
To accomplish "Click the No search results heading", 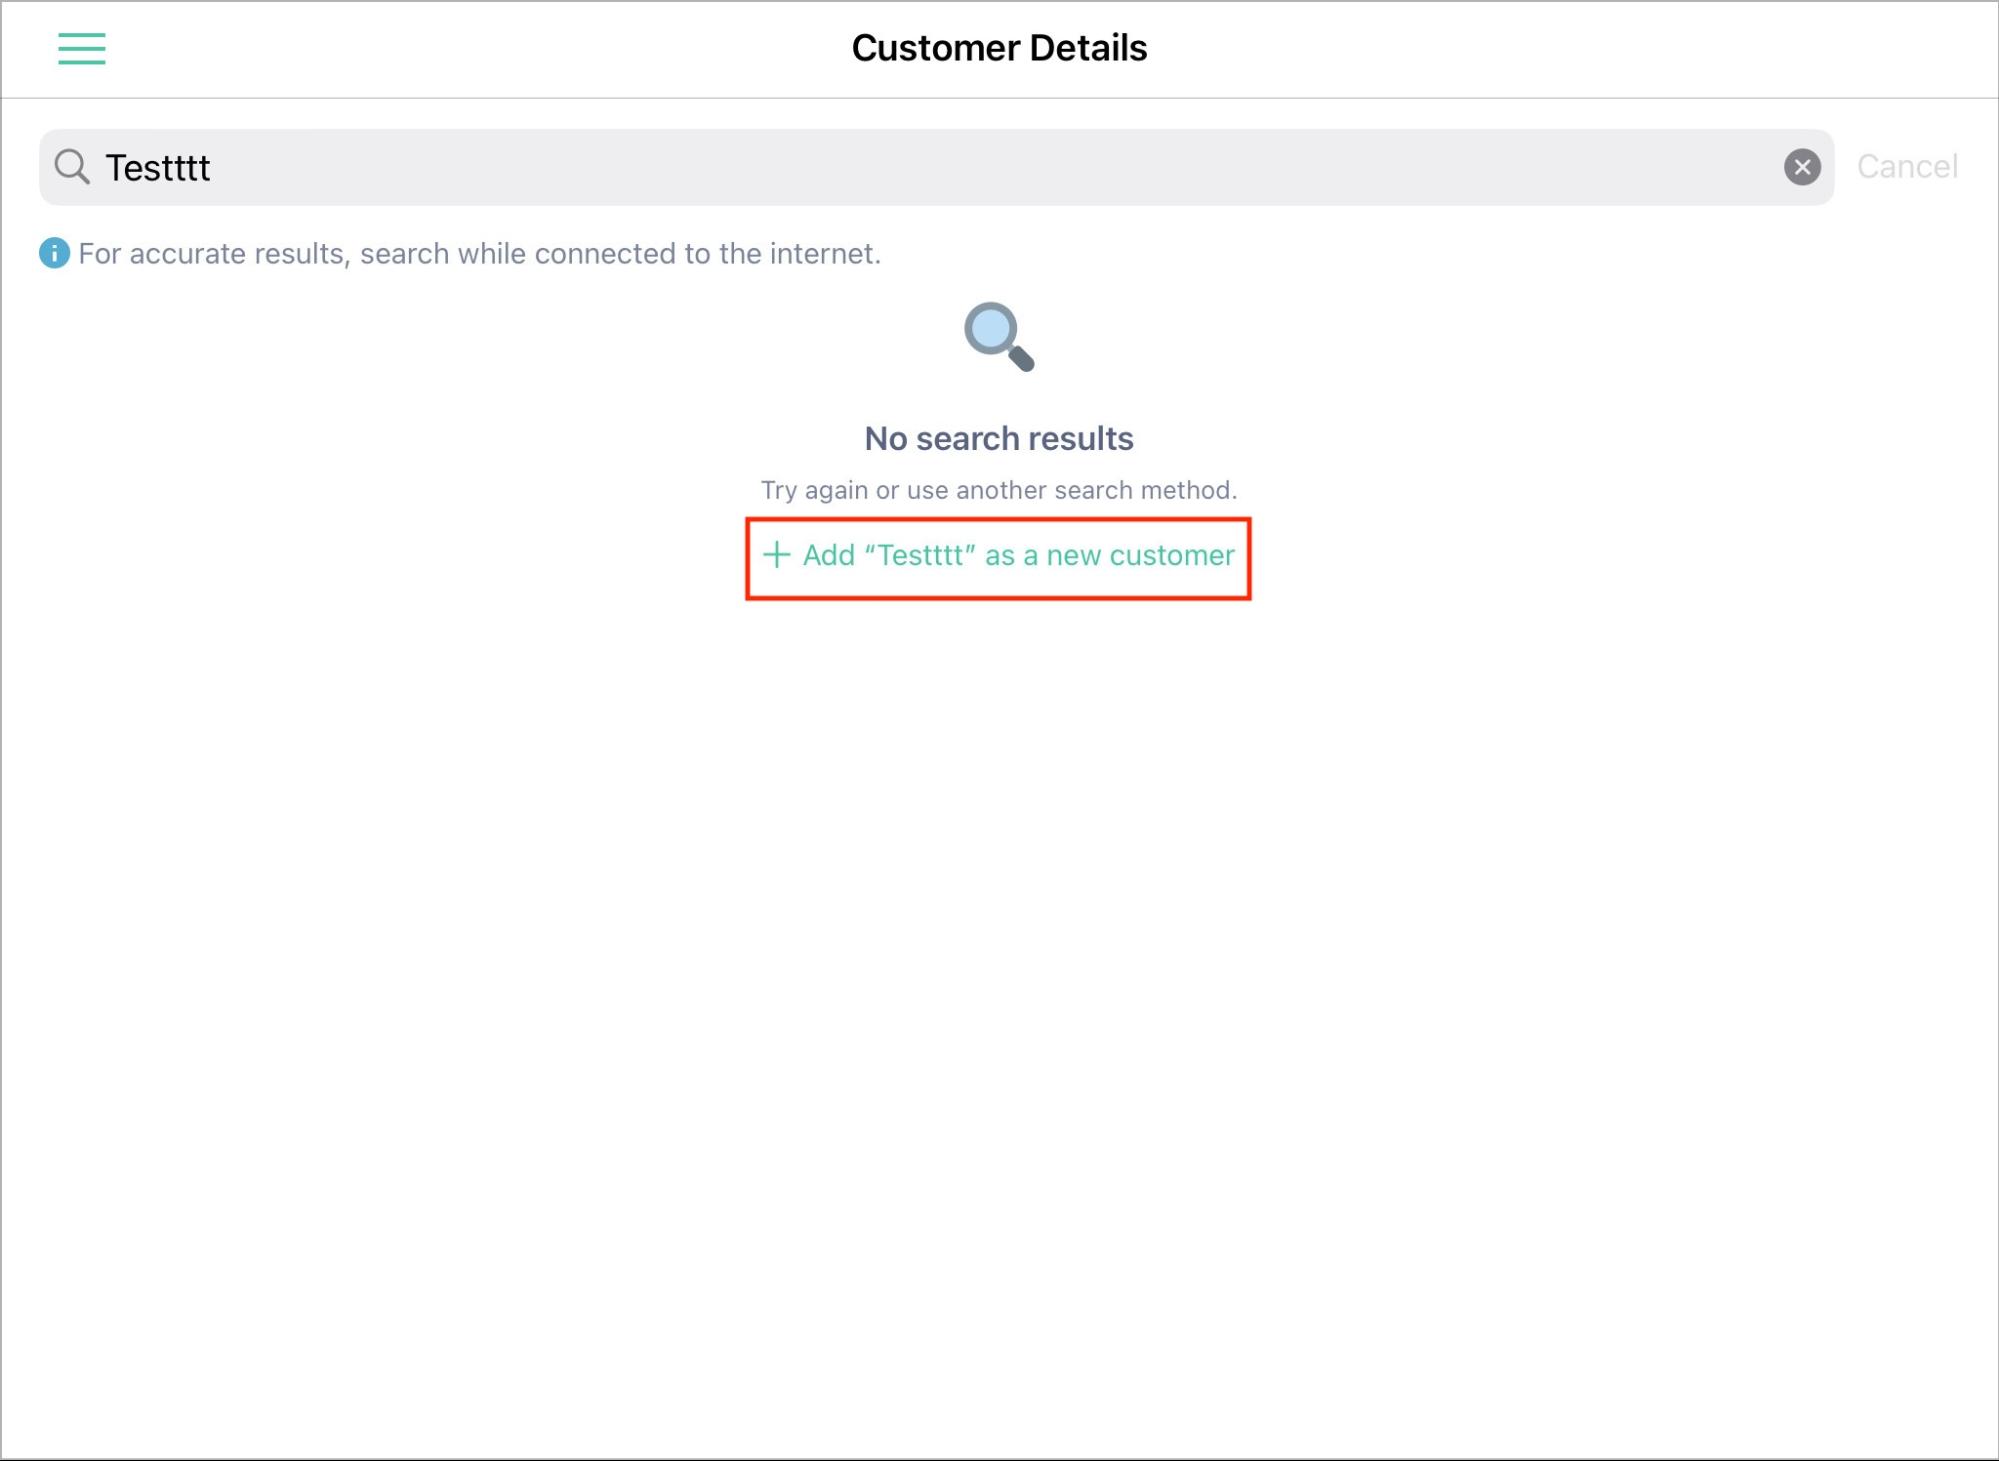I will (x=998, y=438).
